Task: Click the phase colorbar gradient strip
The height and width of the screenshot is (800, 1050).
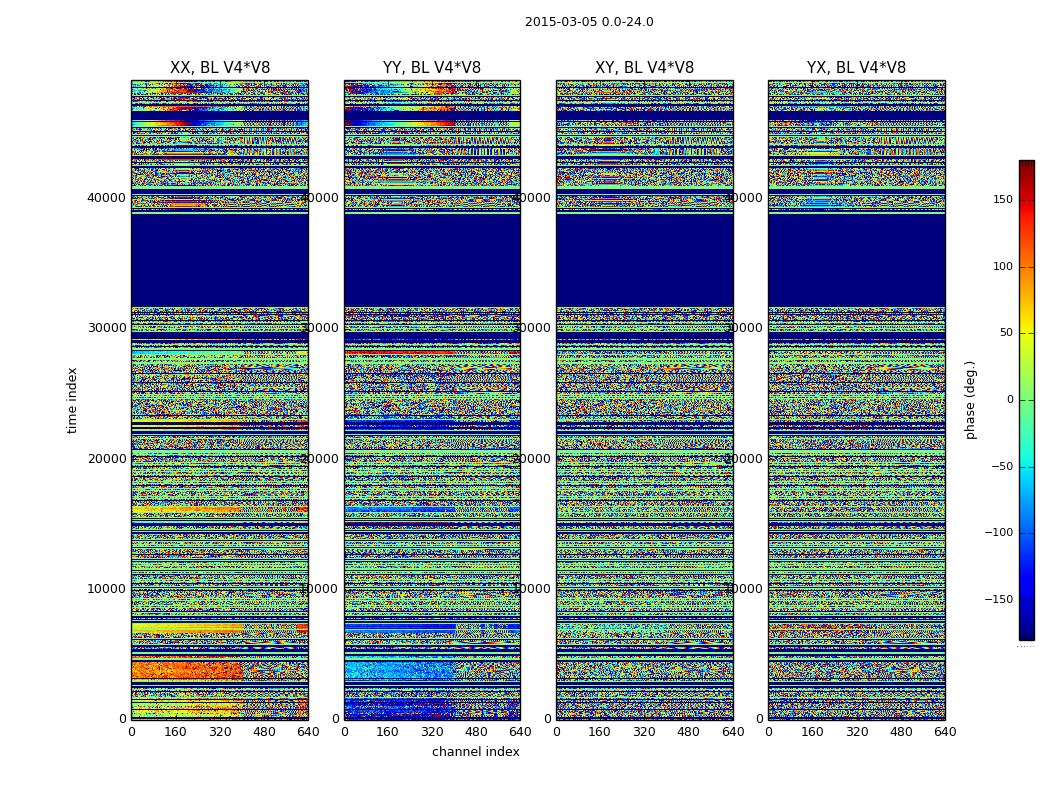Action: pyautogui.click(x=1027, y=400)
